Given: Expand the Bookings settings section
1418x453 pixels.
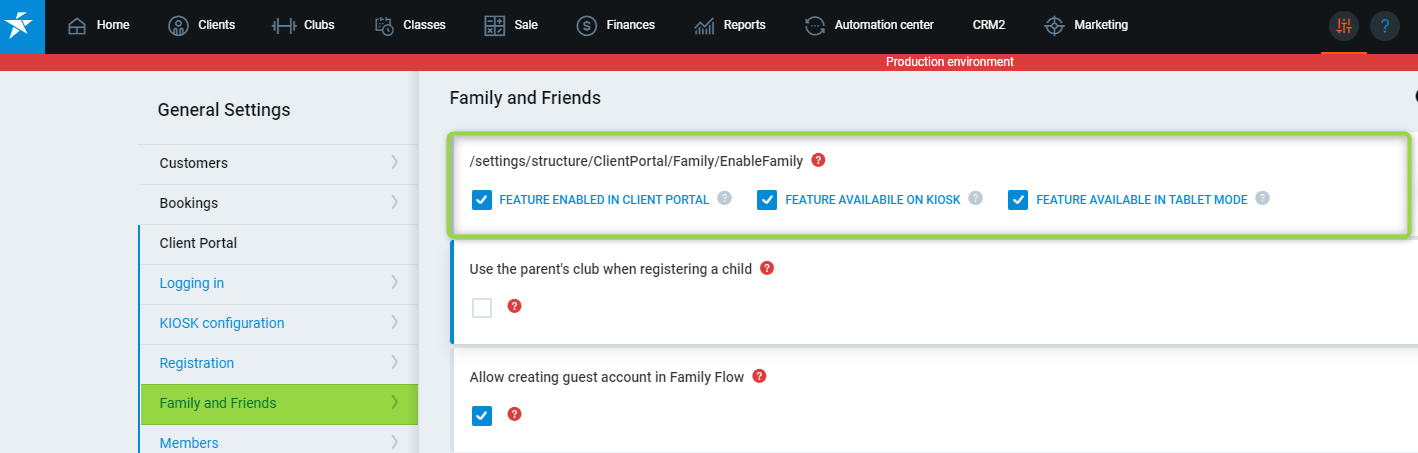Looking at the screenshot, I should tap(277, 203).
